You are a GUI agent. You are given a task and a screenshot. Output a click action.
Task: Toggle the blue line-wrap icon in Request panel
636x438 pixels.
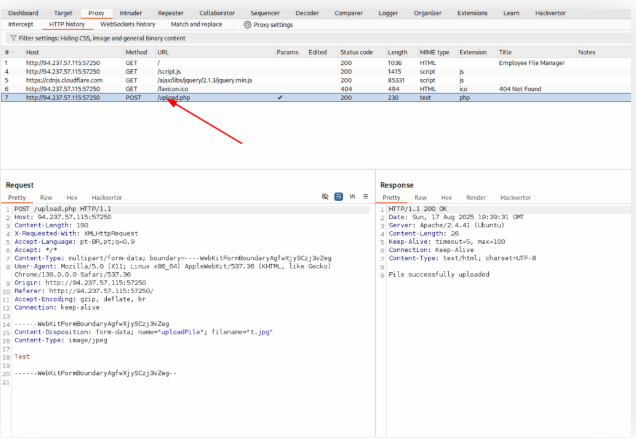(339, 197)
